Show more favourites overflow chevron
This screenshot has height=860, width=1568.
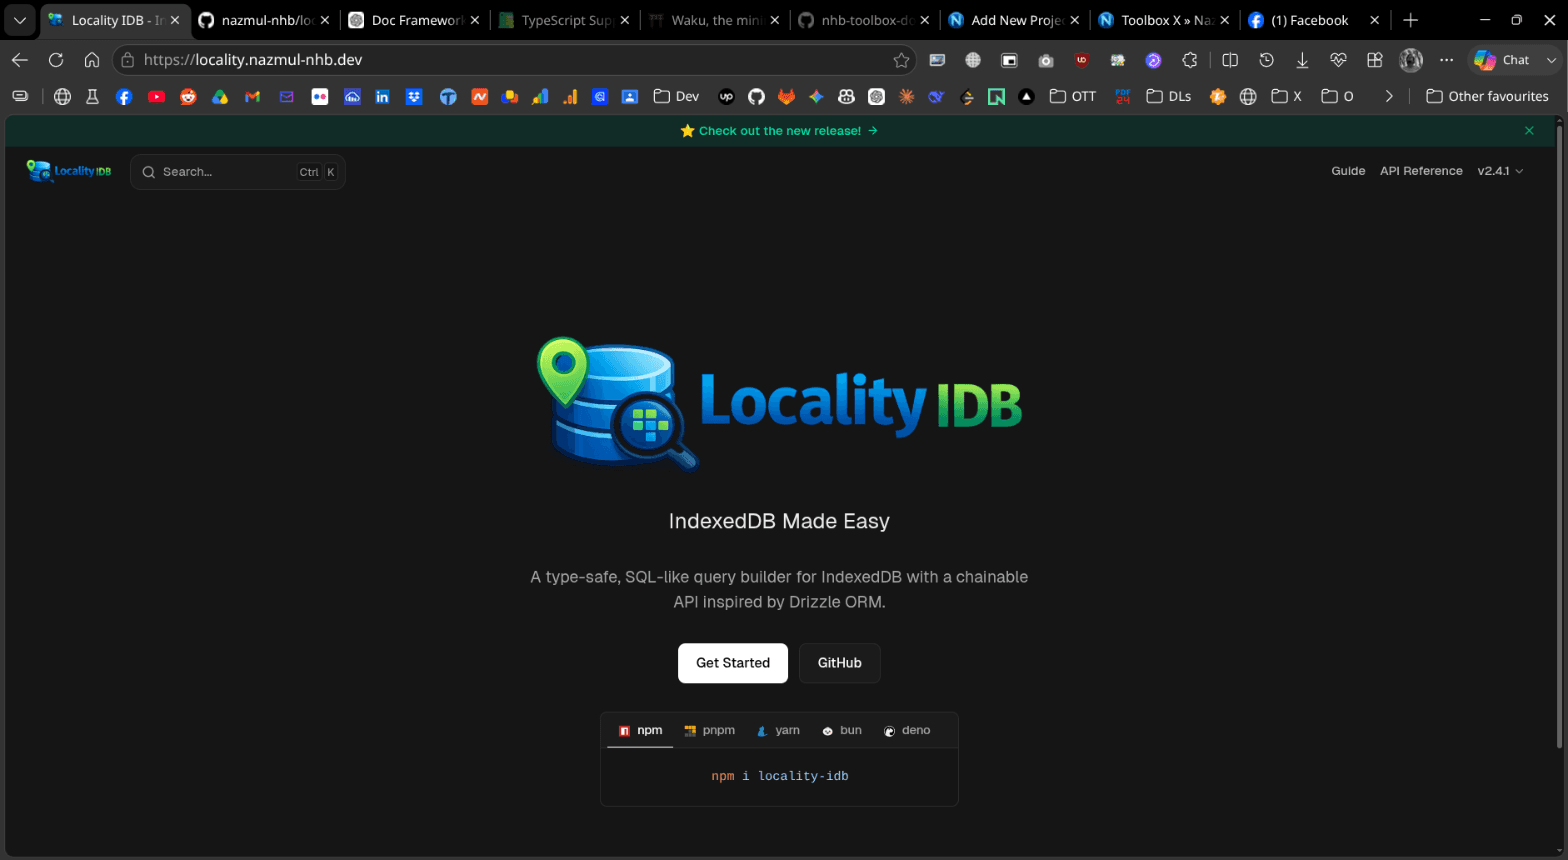(1389, 97)
